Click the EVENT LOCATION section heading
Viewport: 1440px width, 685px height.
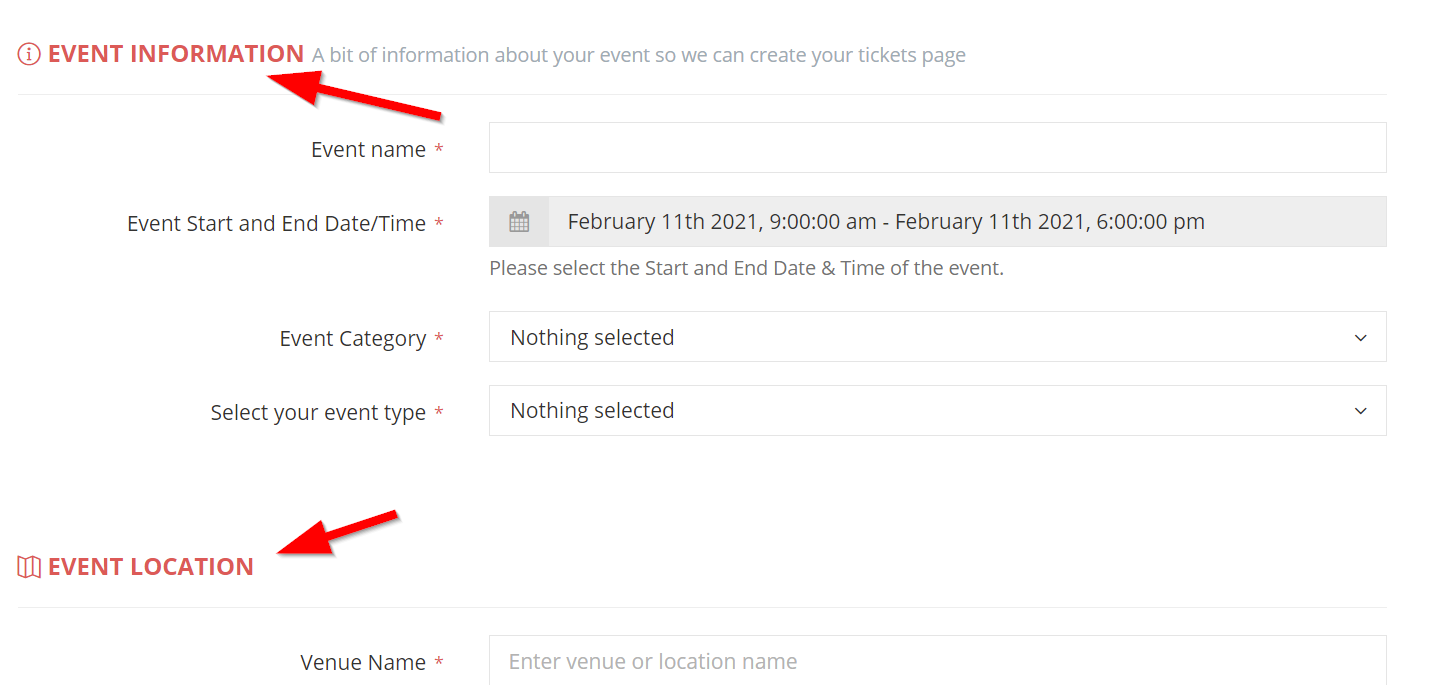[x=150, y=567]
